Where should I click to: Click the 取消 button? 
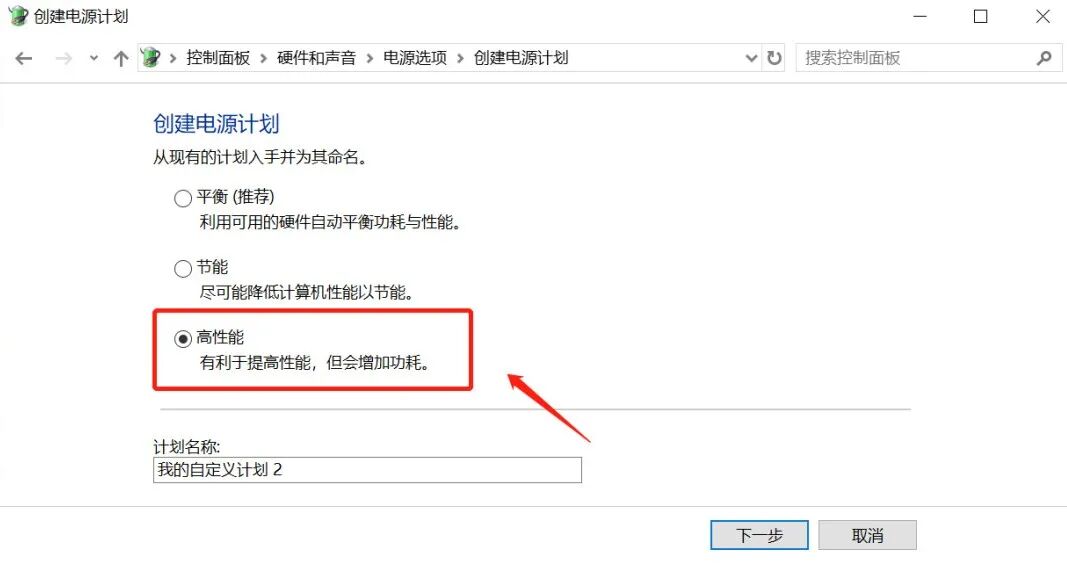(868, 535)
